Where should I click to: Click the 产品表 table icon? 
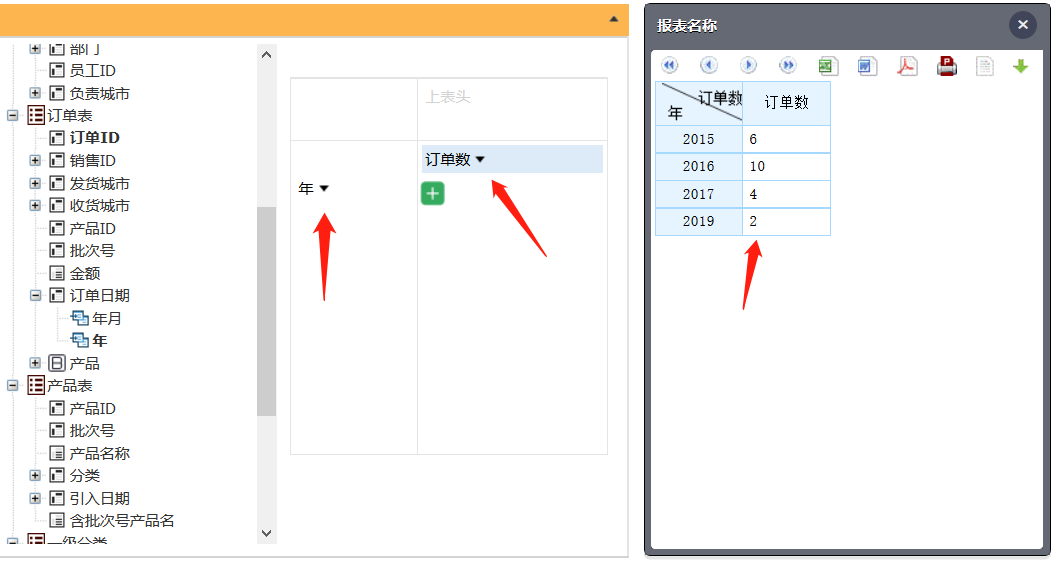tap(36, 386)
